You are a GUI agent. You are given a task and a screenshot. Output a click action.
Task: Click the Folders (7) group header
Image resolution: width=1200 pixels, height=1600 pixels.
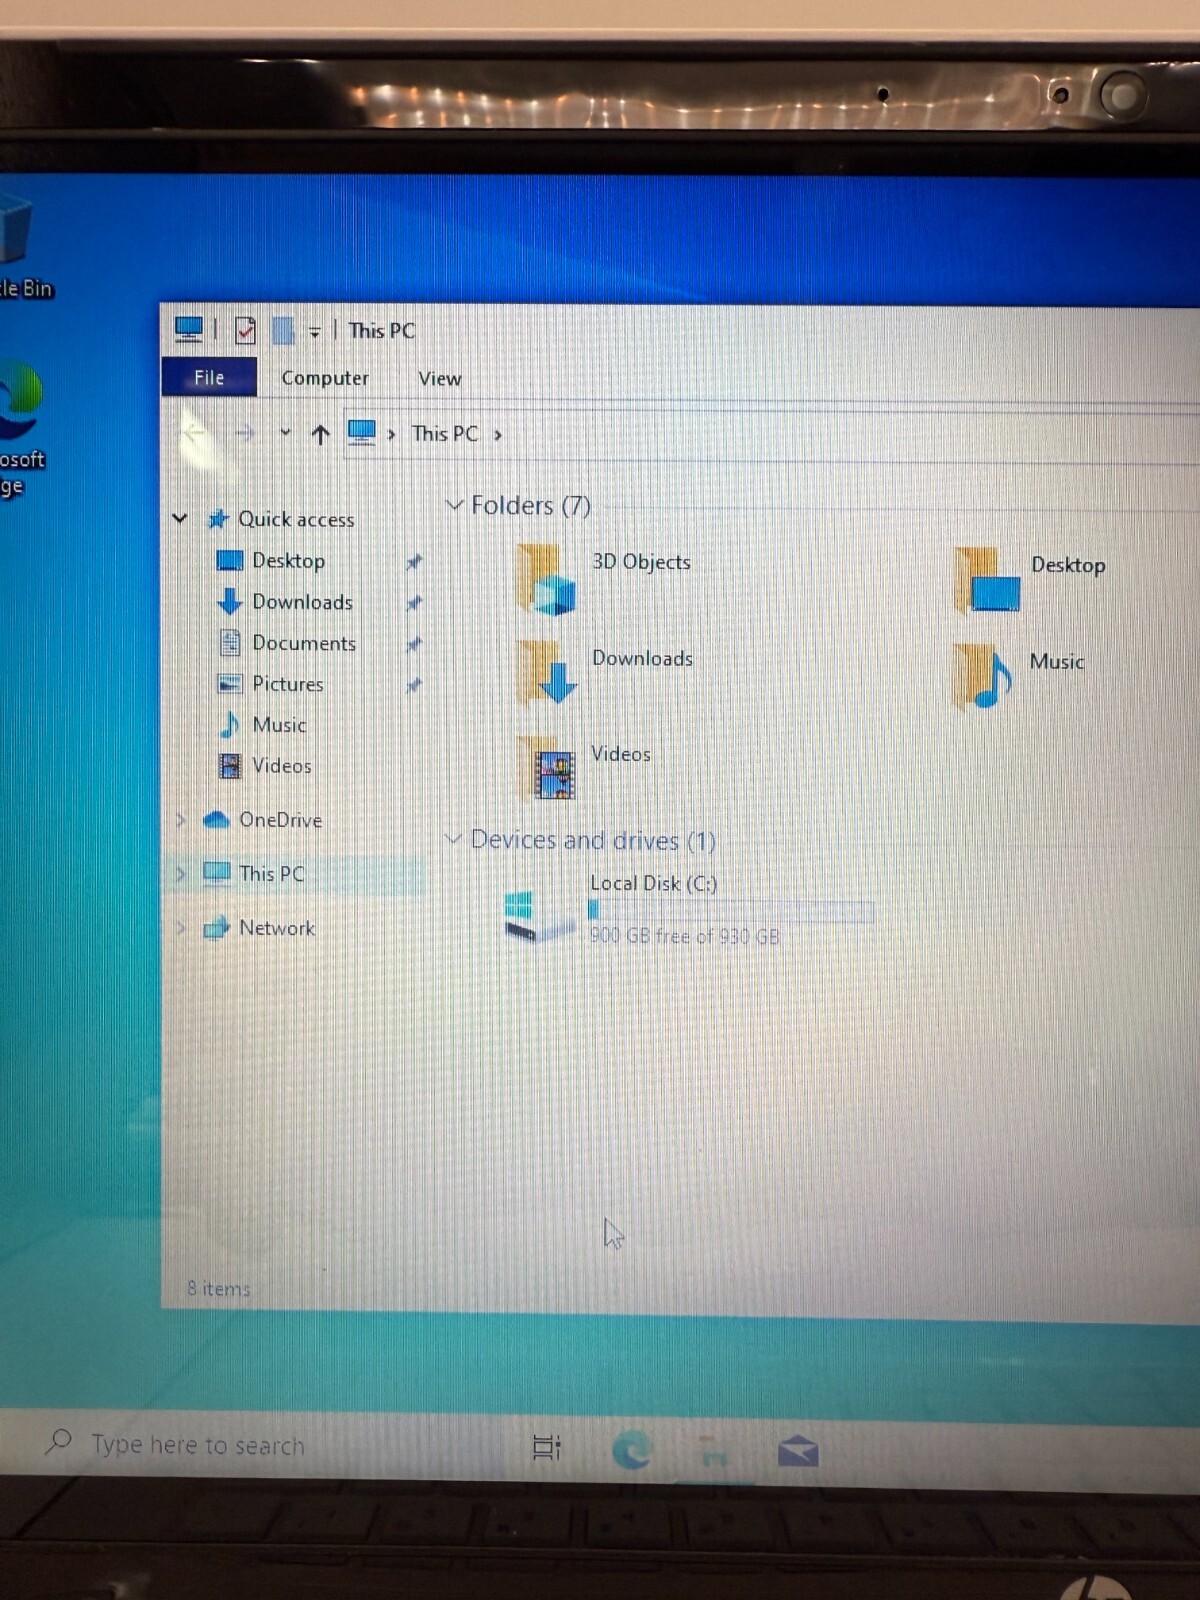point(530,505)
